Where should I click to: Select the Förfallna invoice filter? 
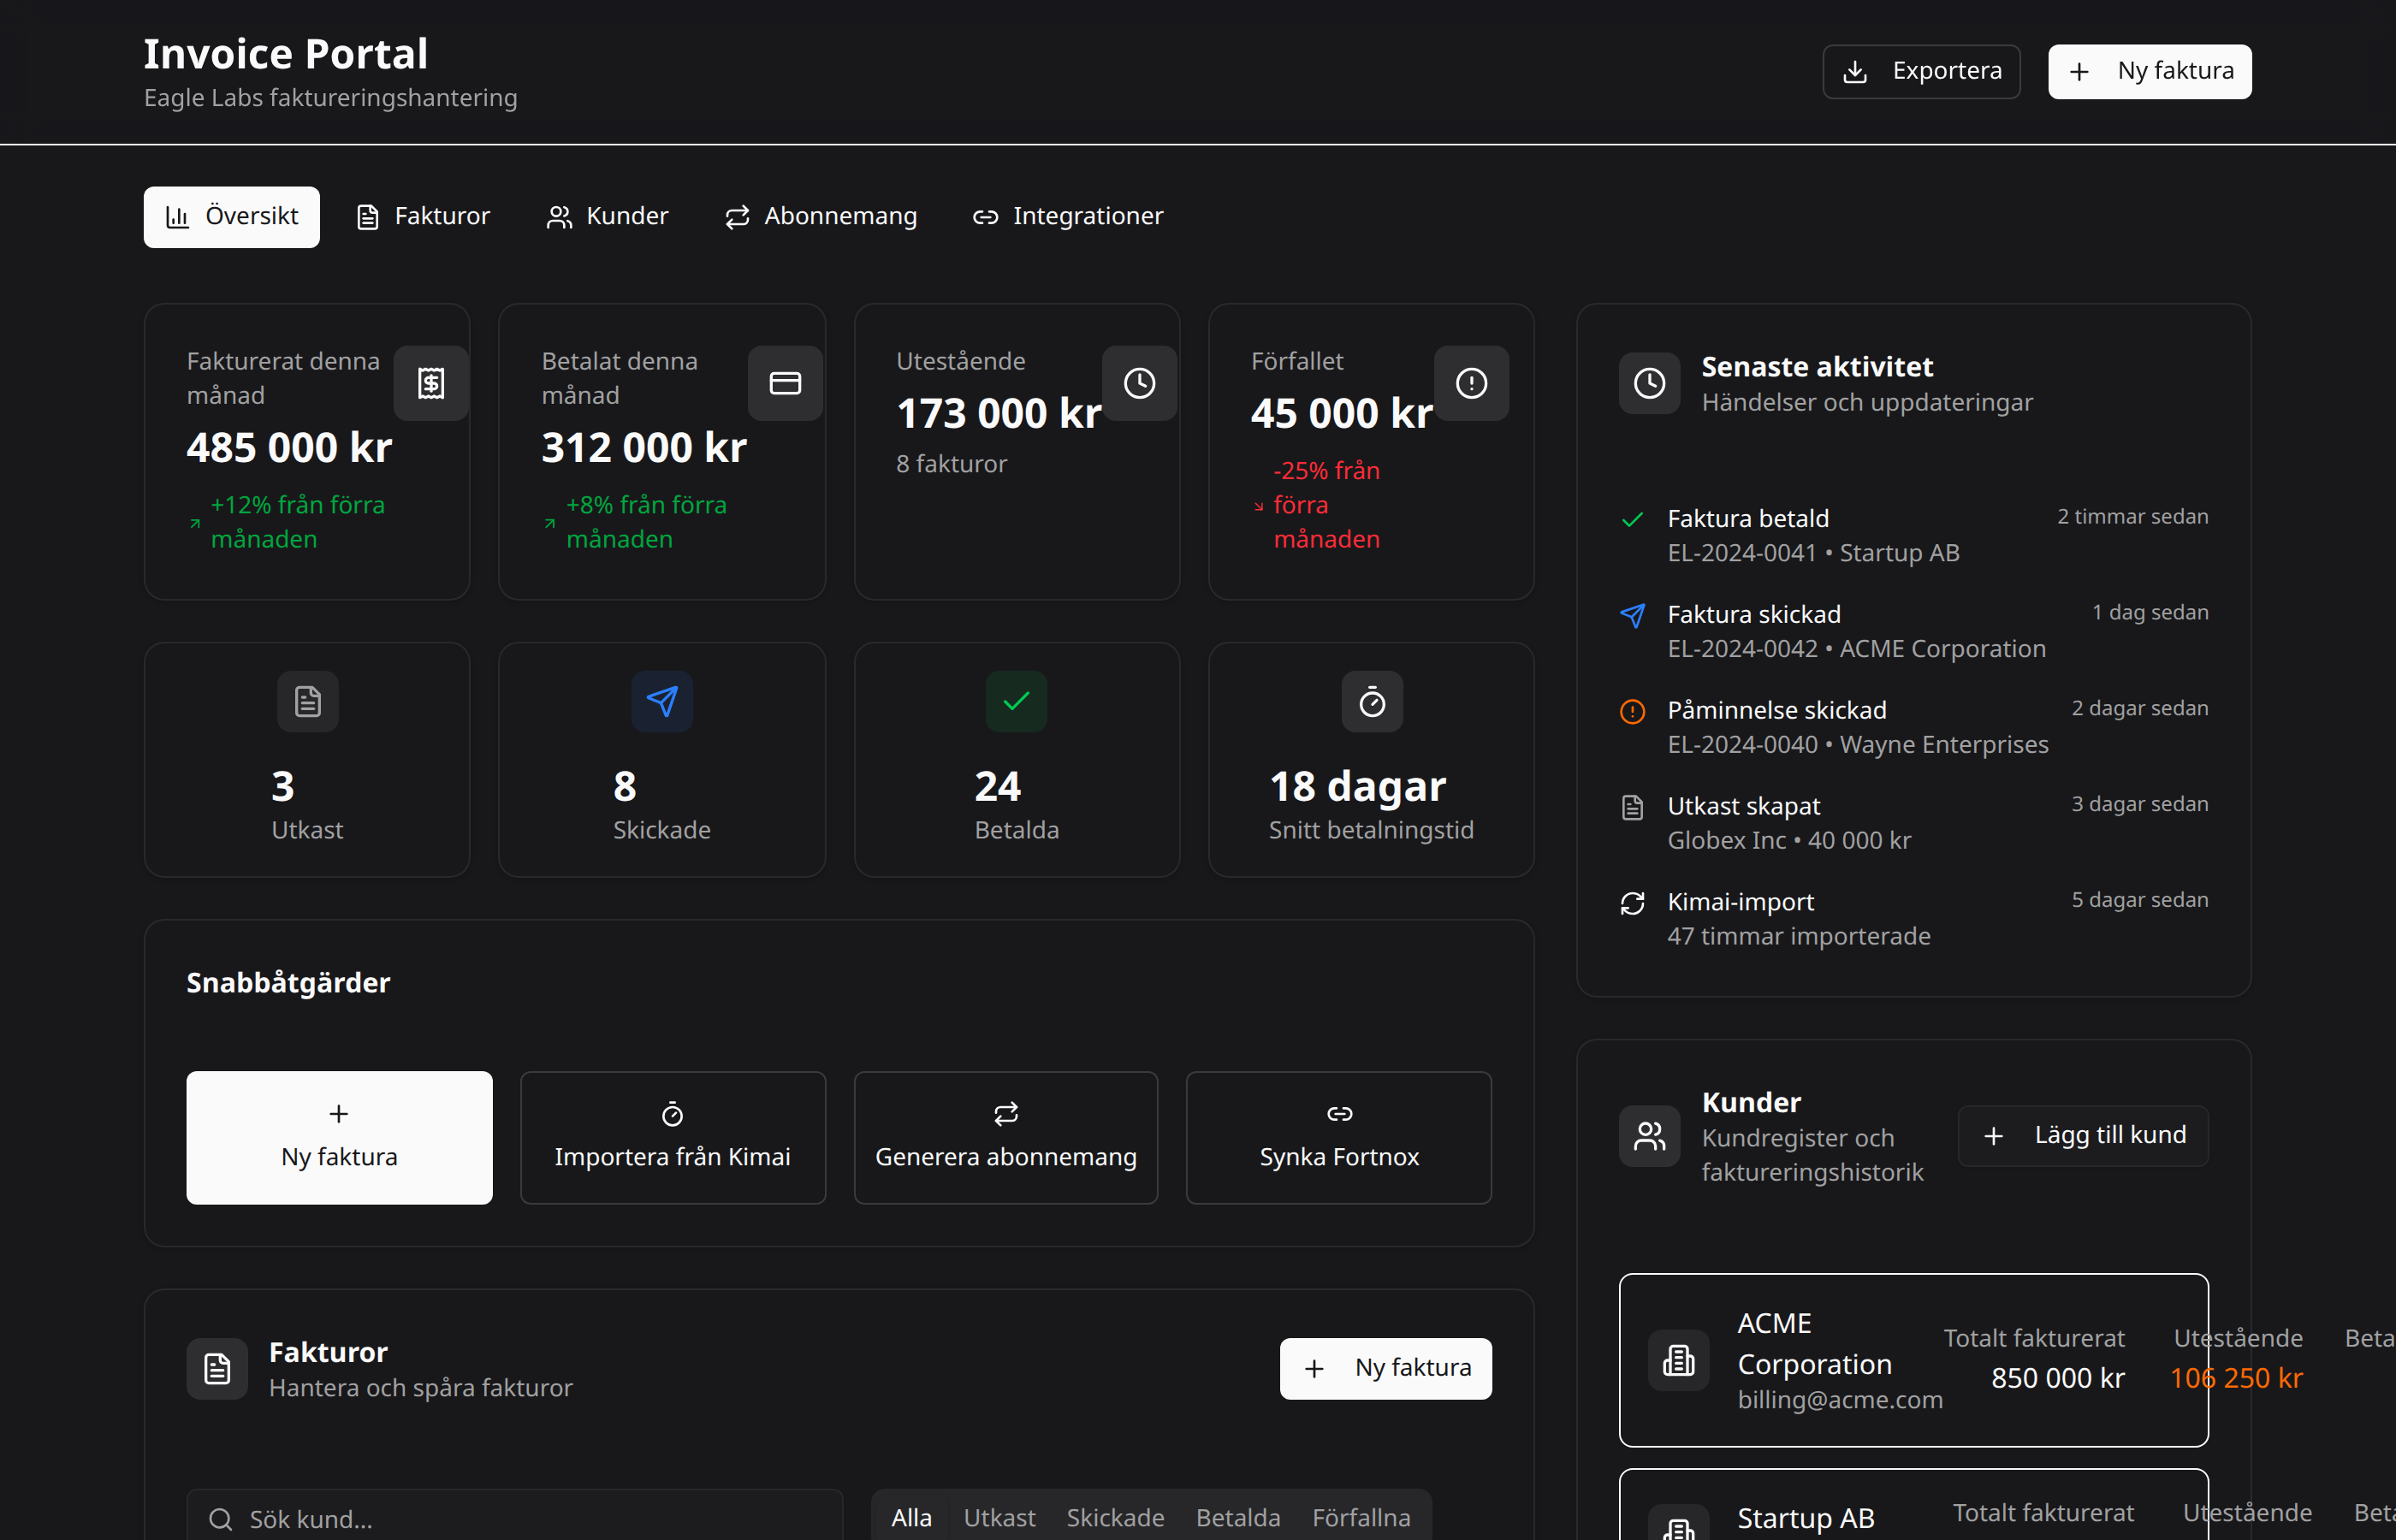point(1361,1517)
